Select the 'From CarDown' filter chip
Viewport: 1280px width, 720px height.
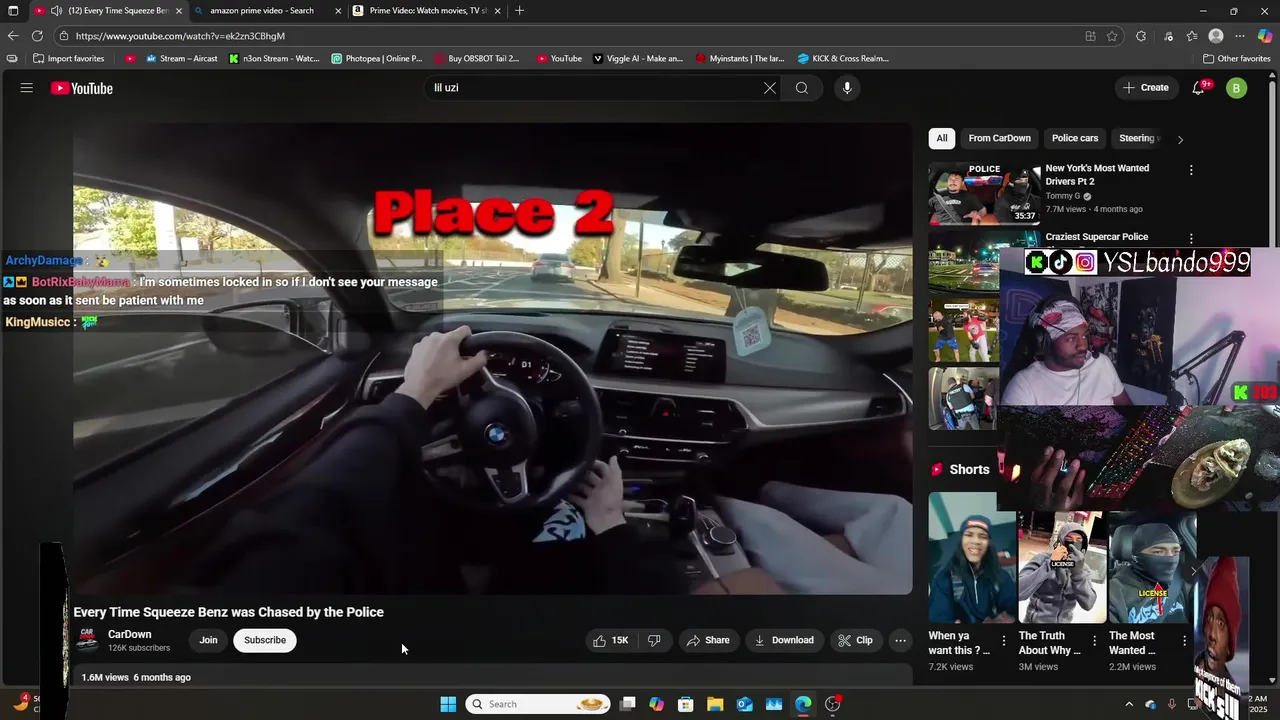tap(999, 138)
